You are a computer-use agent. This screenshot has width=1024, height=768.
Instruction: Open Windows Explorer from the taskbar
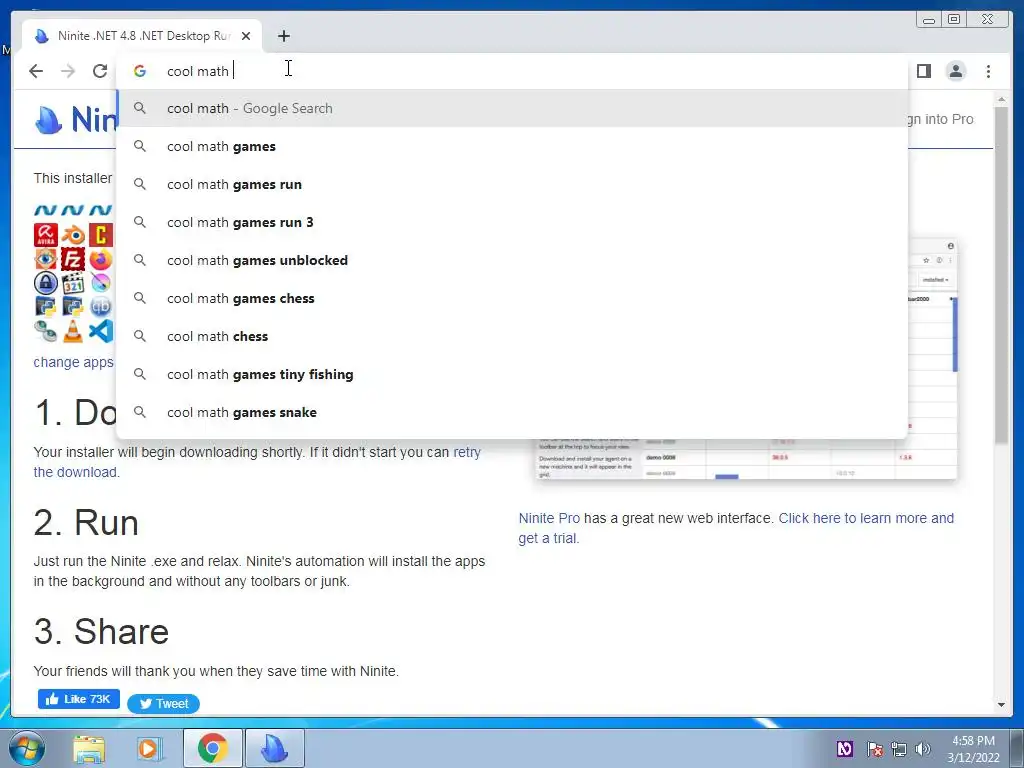pos(89,750)
